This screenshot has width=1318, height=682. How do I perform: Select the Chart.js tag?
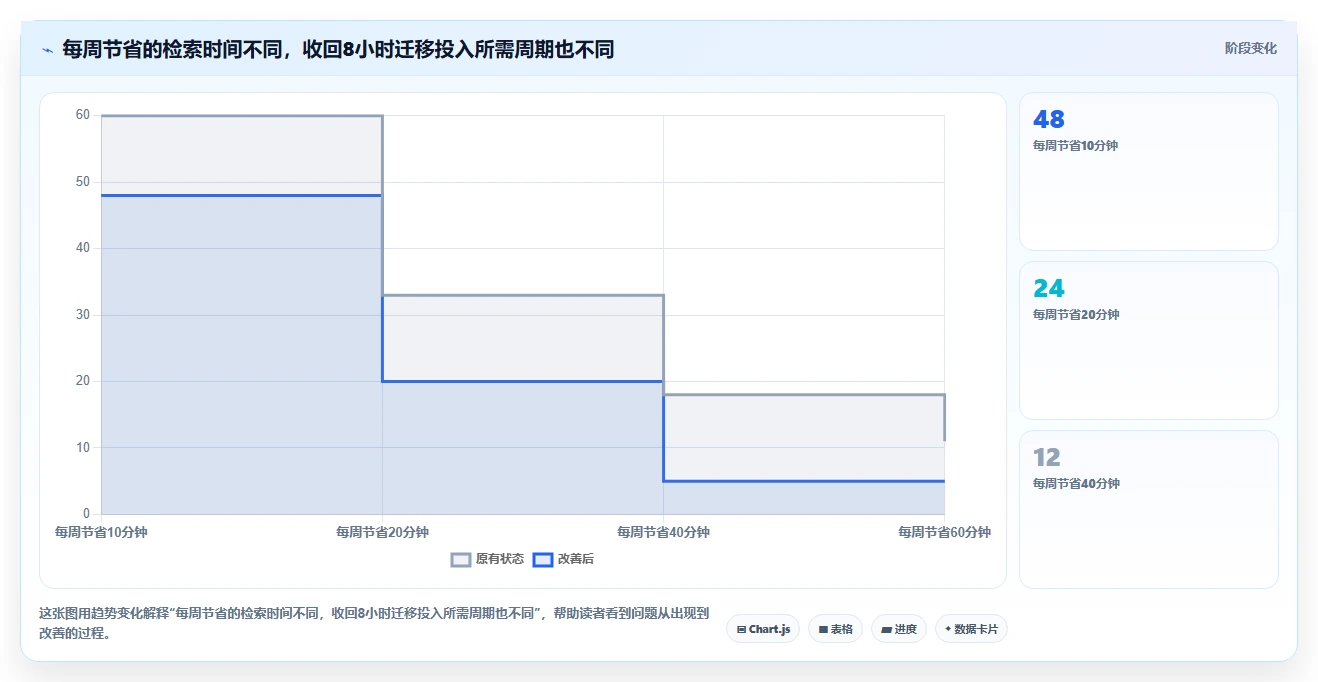(763, 629)
